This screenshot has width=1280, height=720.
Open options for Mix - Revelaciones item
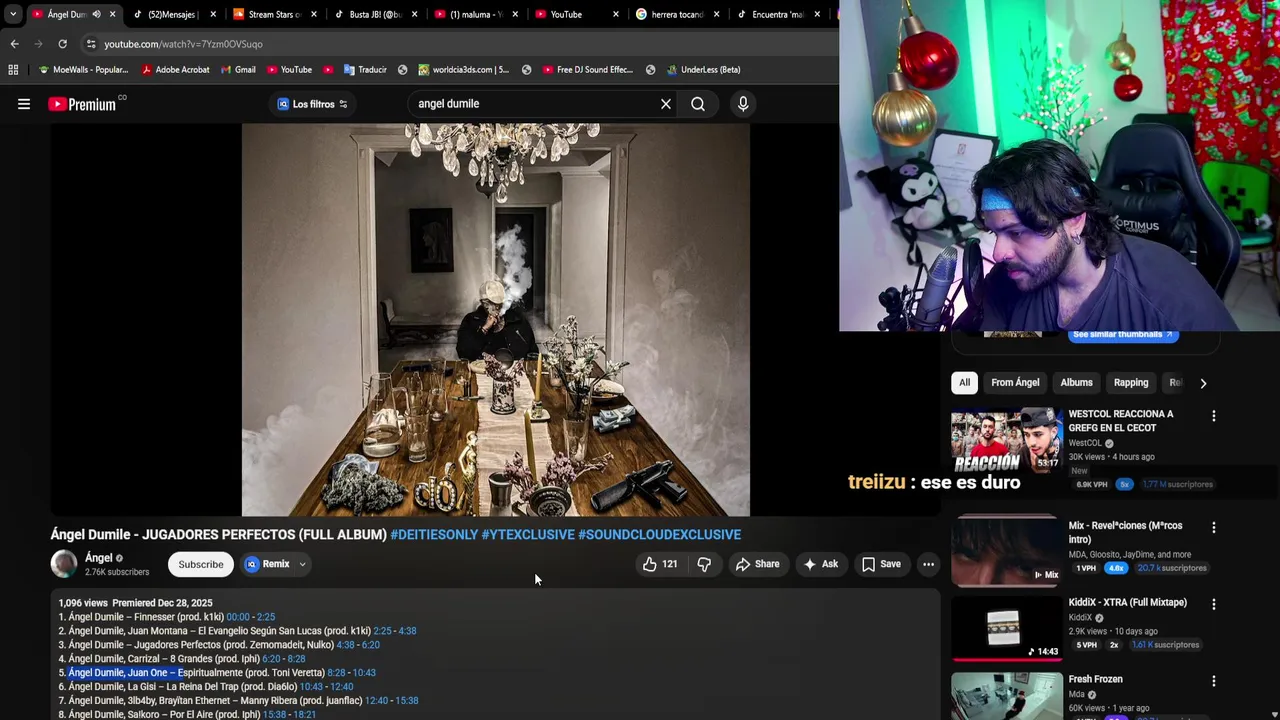pos(1214,527)
